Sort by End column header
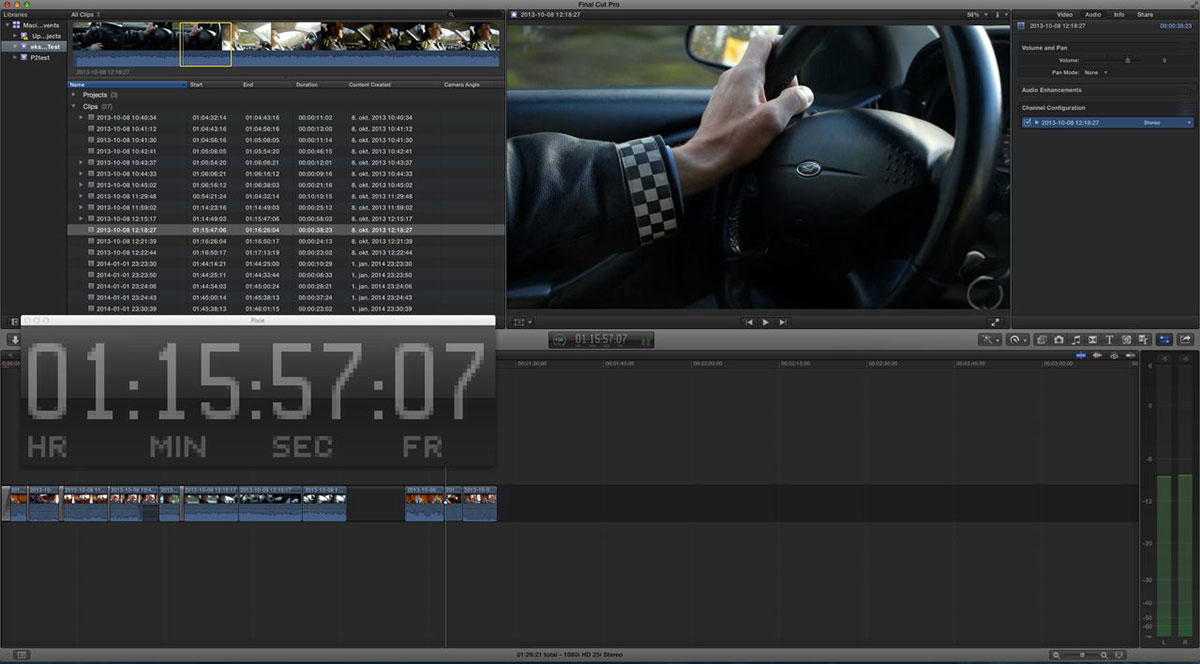1200x664 pixels. [x=267, y=84]
